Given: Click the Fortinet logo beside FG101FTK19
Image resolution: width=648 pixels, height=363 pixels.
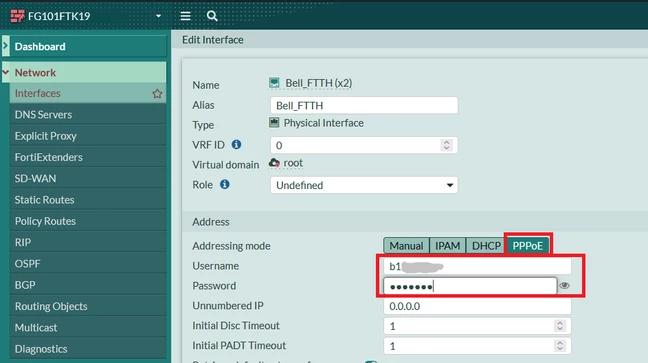Looking at the screenshot, I should point(17,16).
